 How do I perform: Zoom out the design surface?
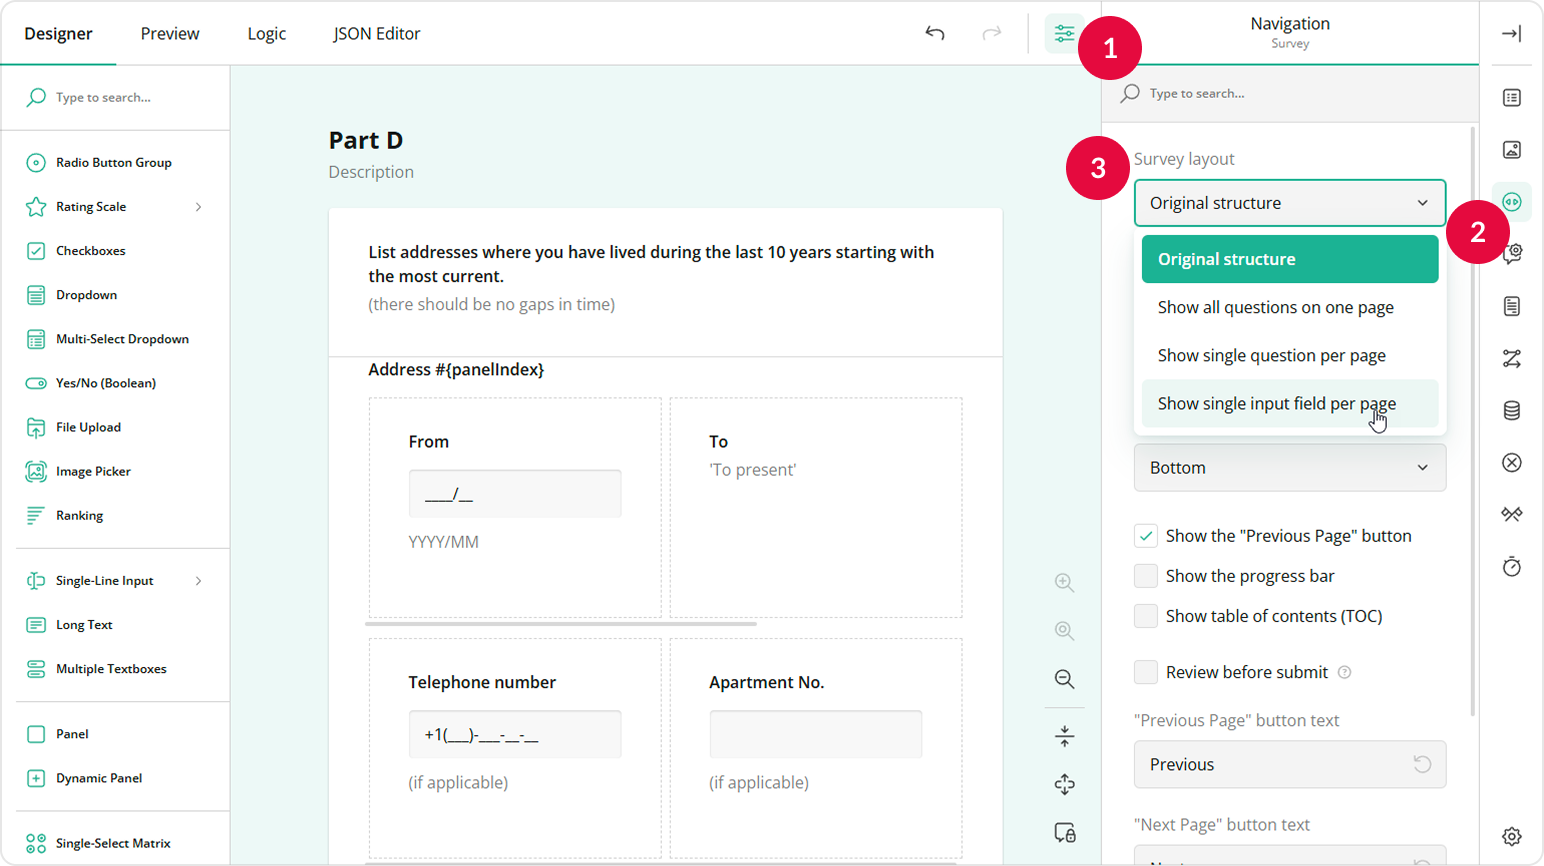tap(1063, 679)
